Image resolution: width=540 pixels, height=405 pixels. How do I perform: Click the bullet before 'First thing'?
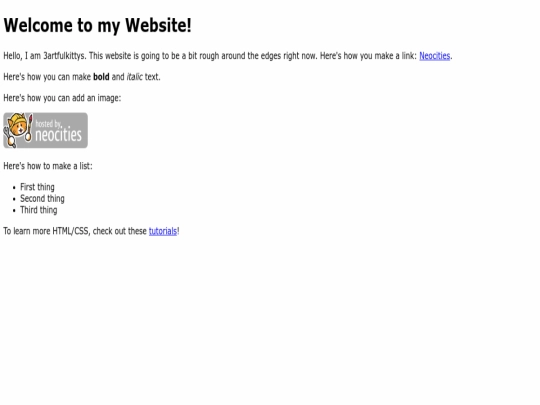14,188
